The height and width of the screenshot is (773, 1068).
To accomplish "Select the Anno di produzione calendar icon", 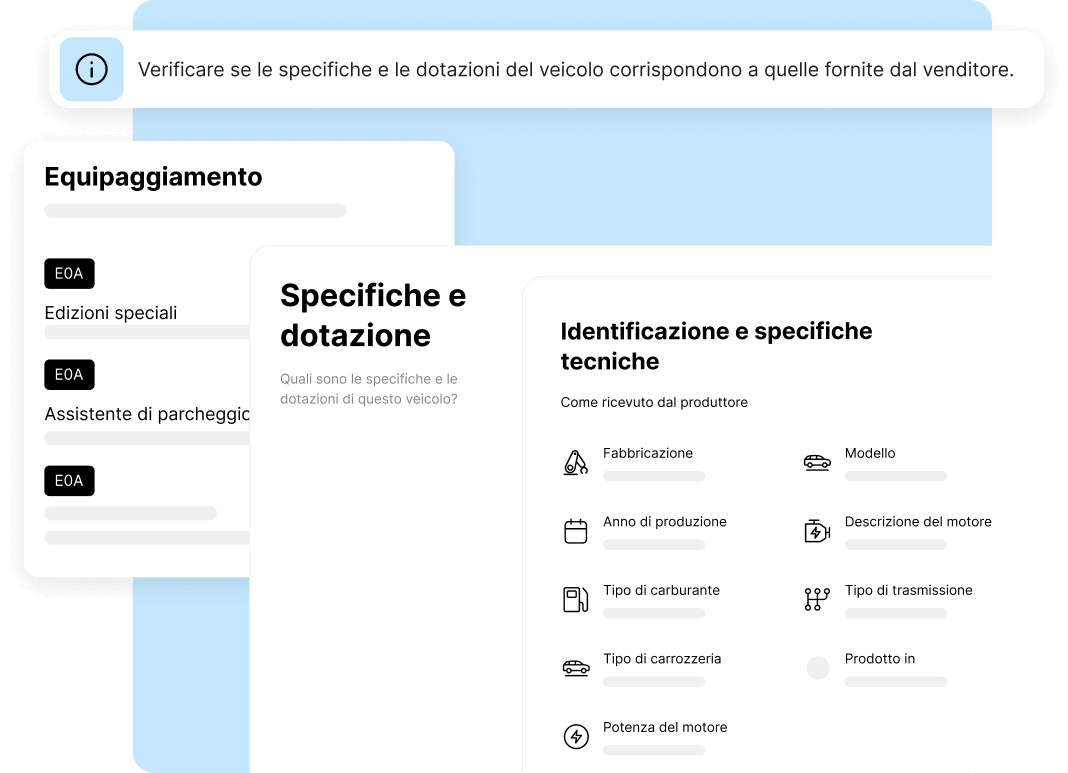I will [575, 531].
